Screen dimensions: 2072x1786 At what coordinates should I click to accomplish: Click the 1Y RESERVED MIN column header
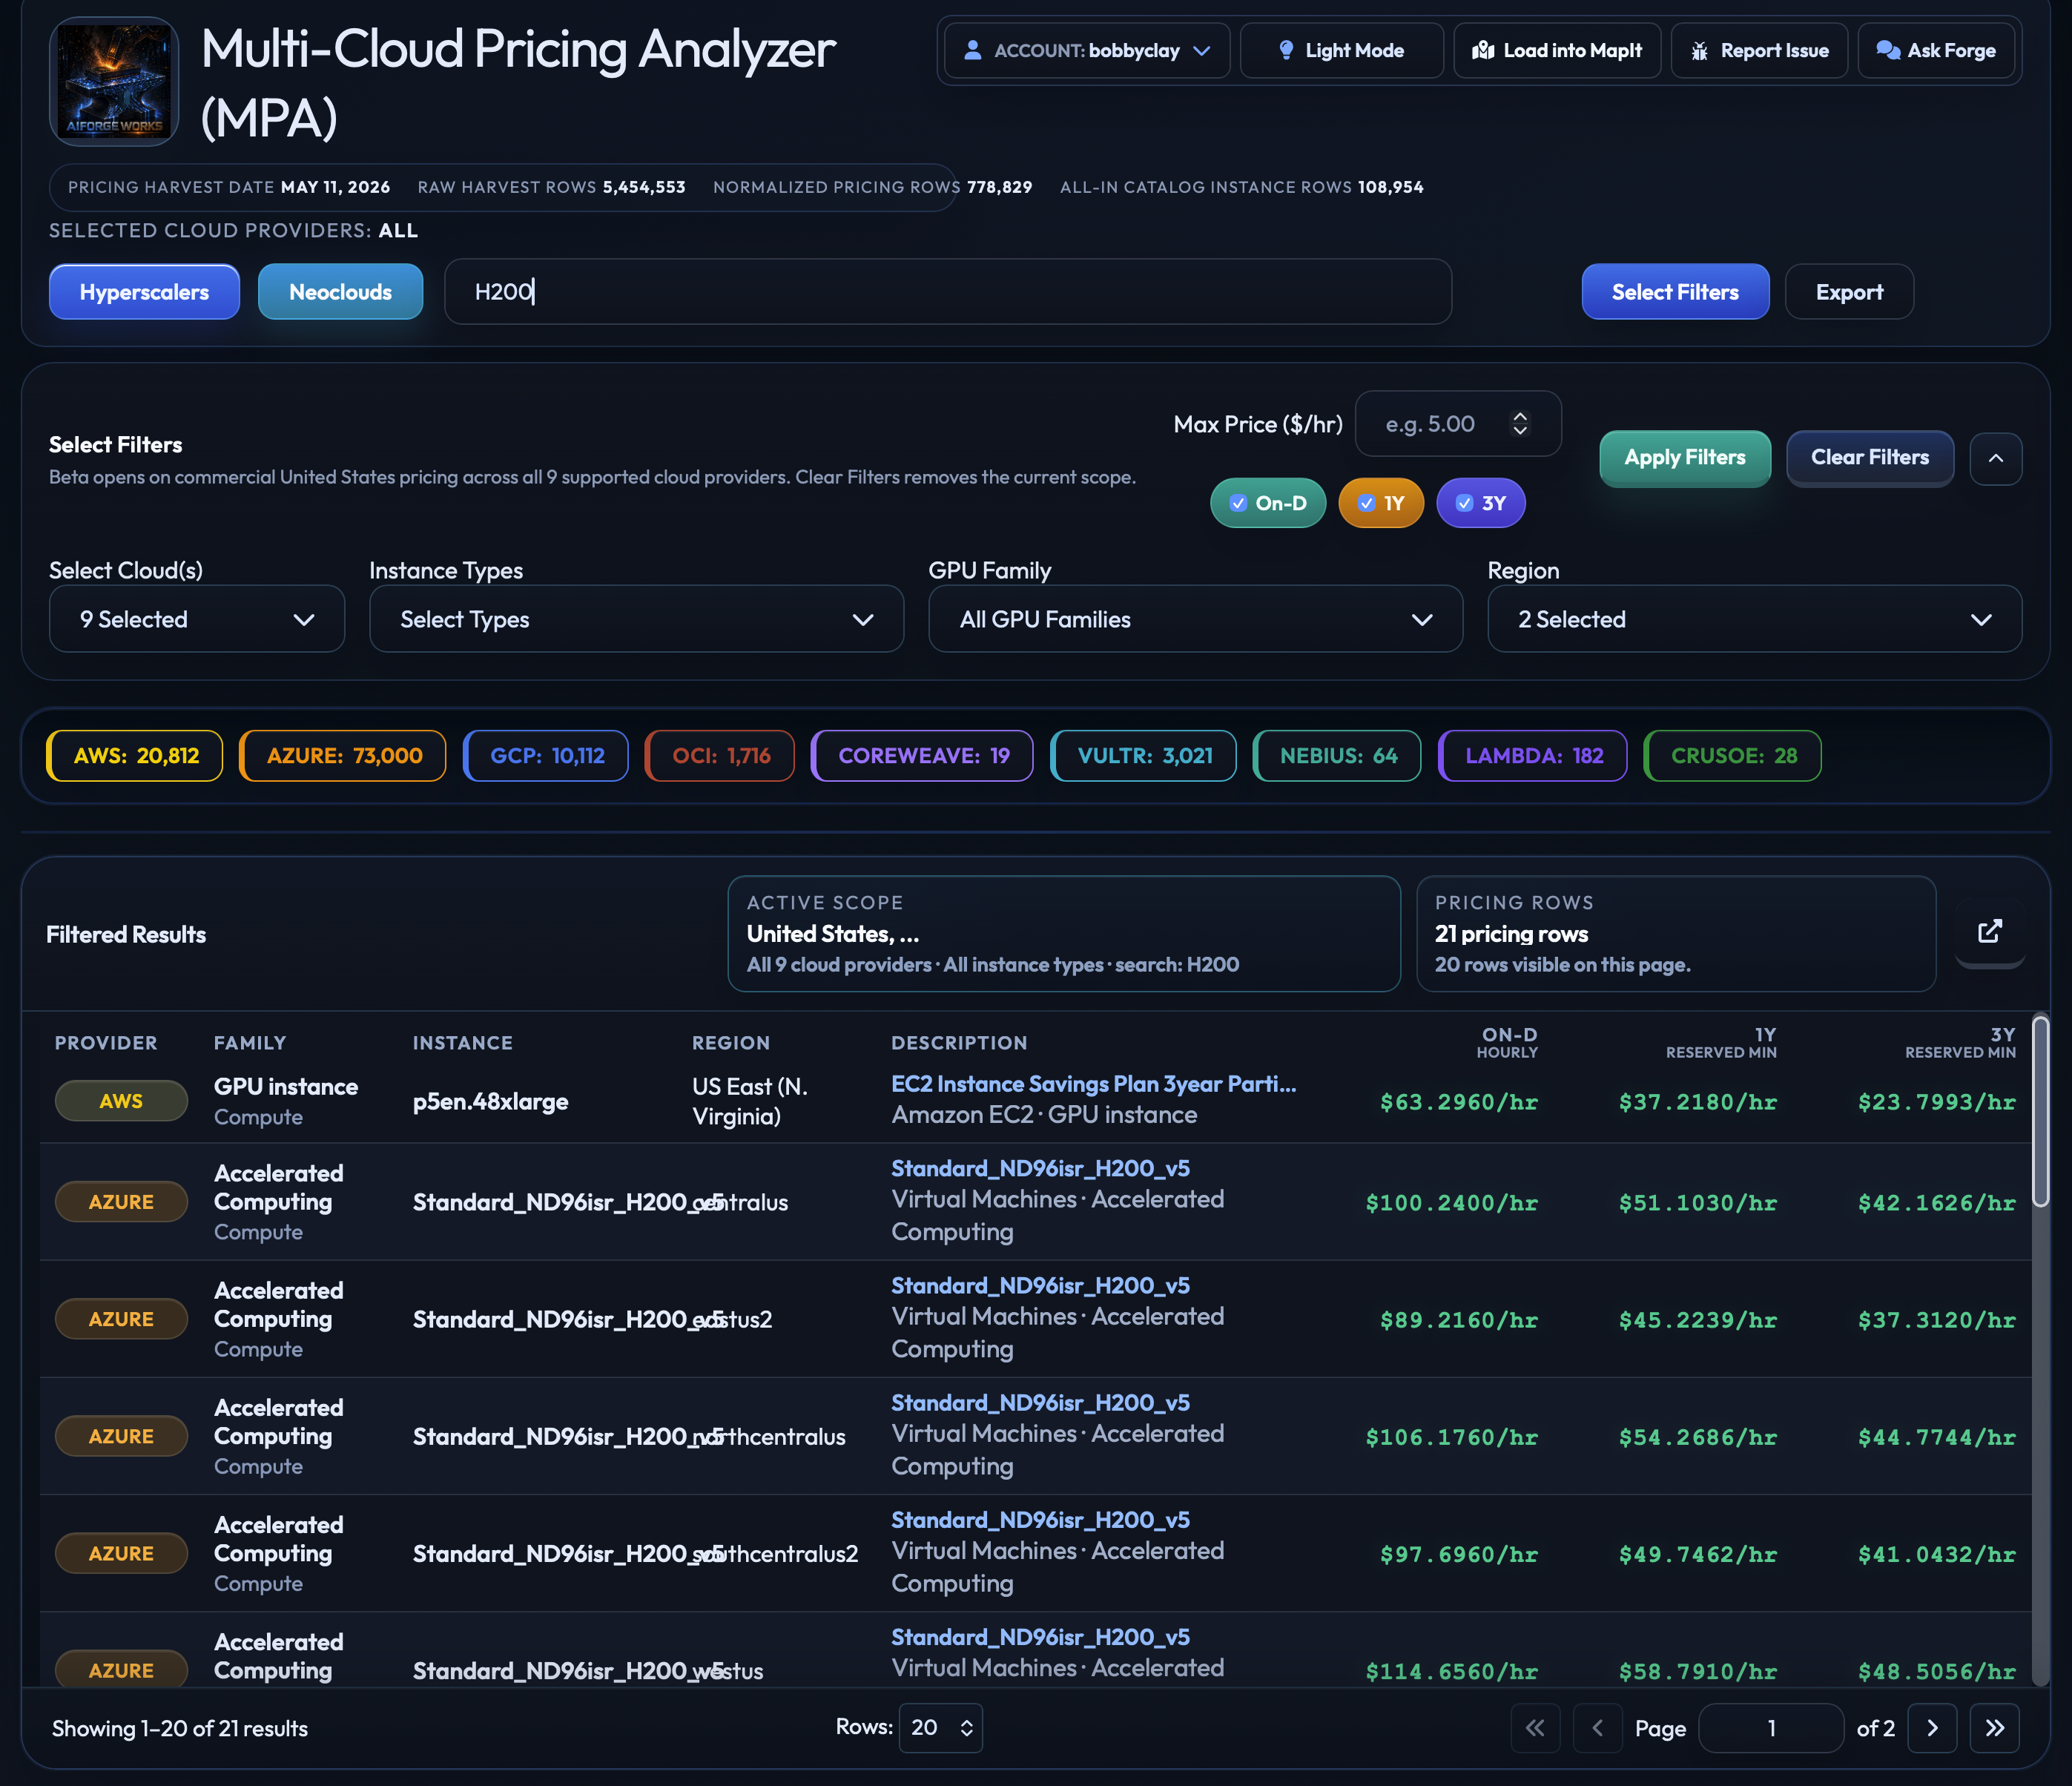click(1721, 1043)
